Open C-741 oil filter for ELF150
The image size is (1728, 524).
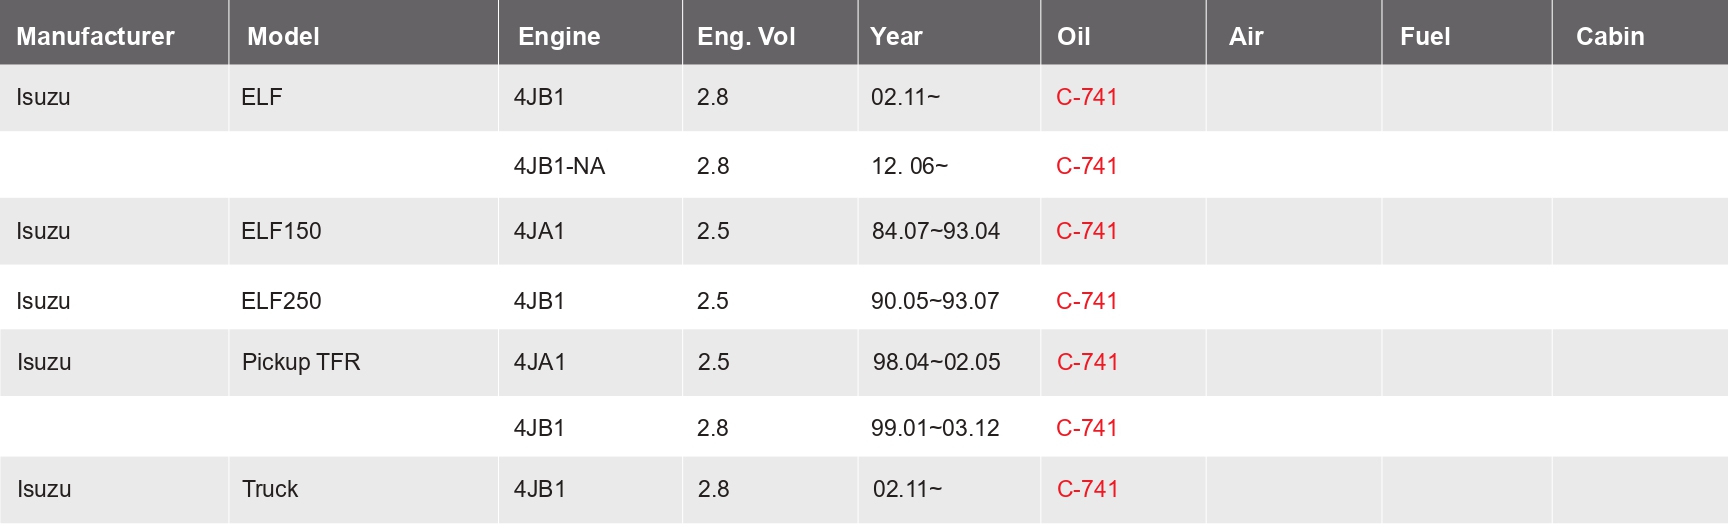tap(1086, 231)
